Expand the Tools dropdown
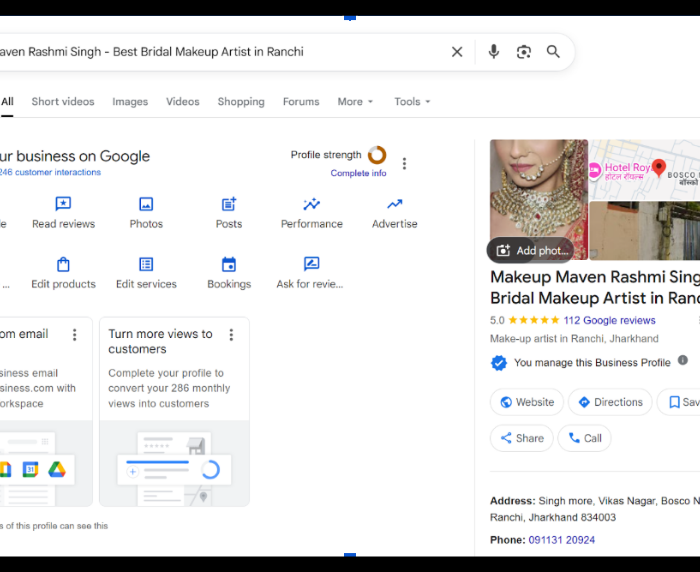Screen dimensions: 700x572 coord(412,102)
